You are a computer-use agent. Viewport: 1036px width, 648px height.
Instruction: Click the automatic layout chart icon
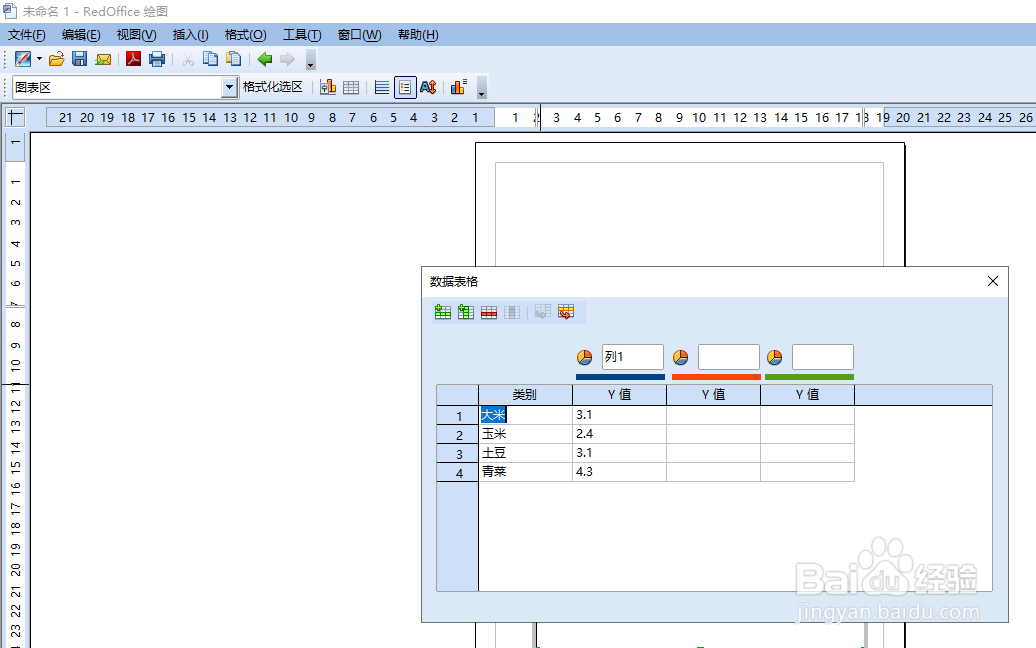click(459, 87)
